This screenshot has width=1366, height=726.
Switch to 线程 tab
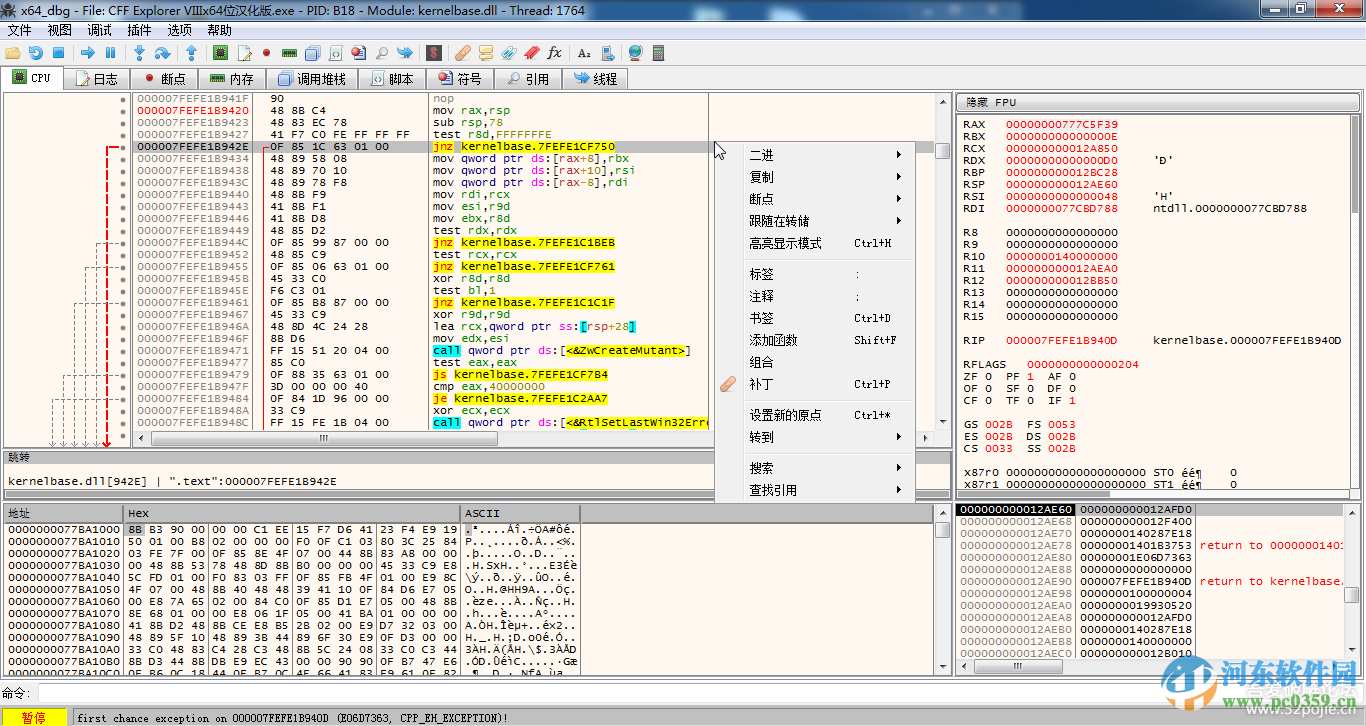(595, 79)
